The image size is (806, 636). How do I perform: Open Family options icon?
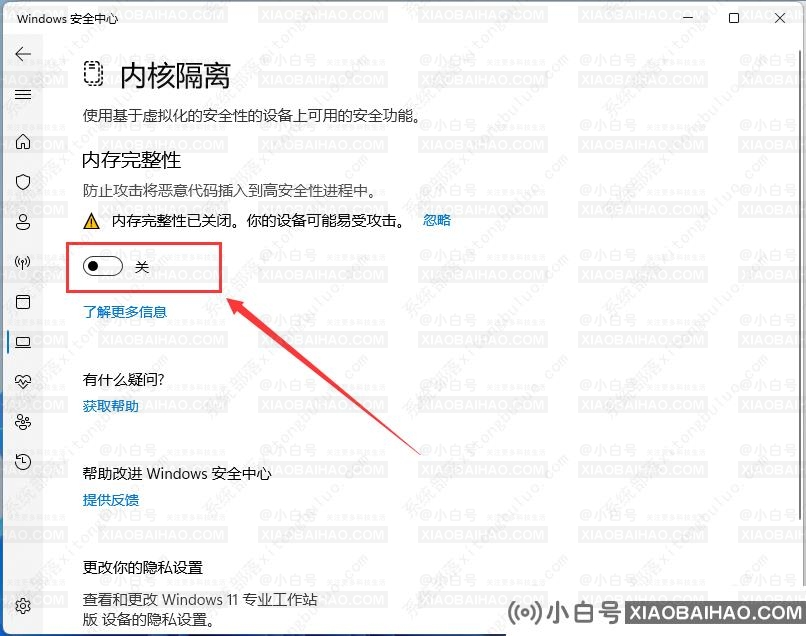click(x=23, y=422)
